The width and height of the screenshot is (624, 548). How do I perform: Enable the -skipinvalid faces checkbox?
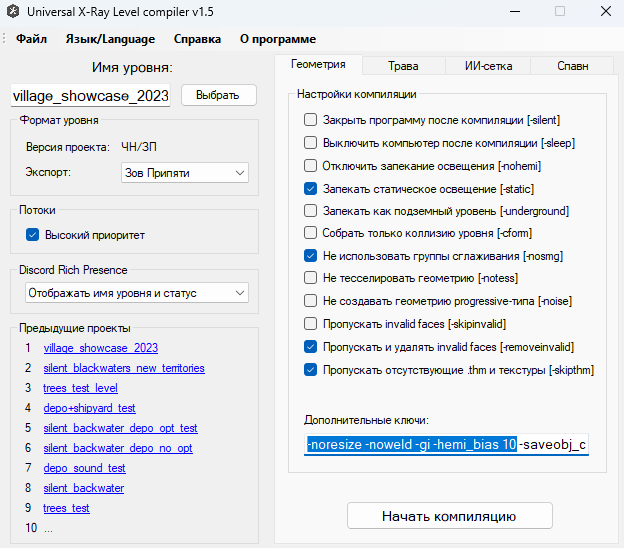coord(310,324)
